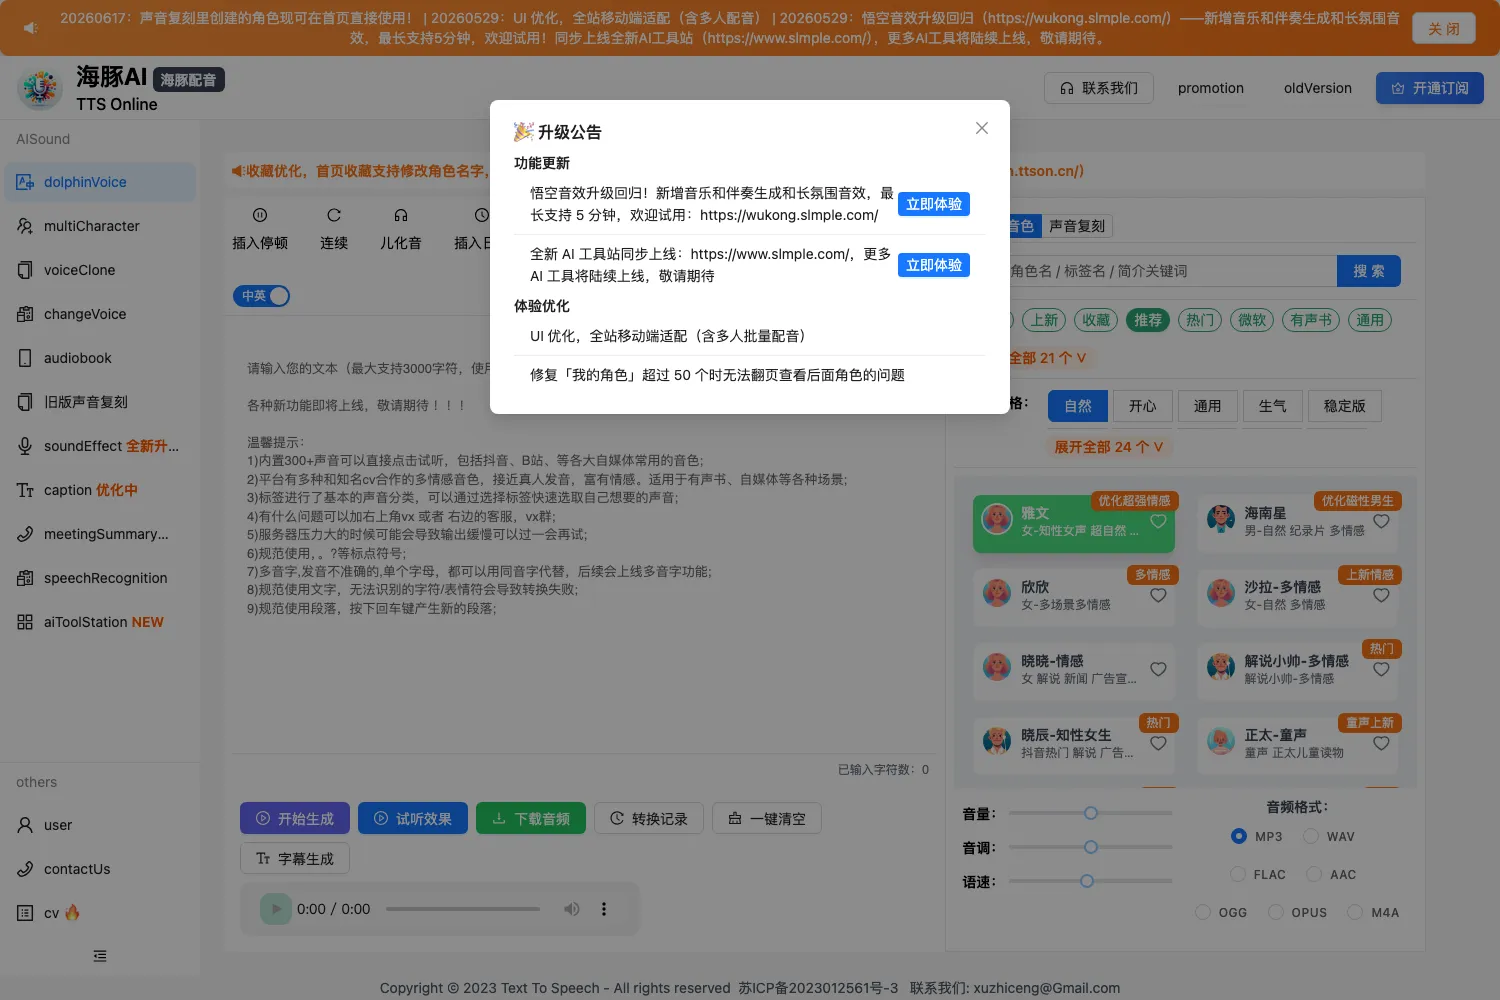Click the user profile icon

tap(25, 825)
